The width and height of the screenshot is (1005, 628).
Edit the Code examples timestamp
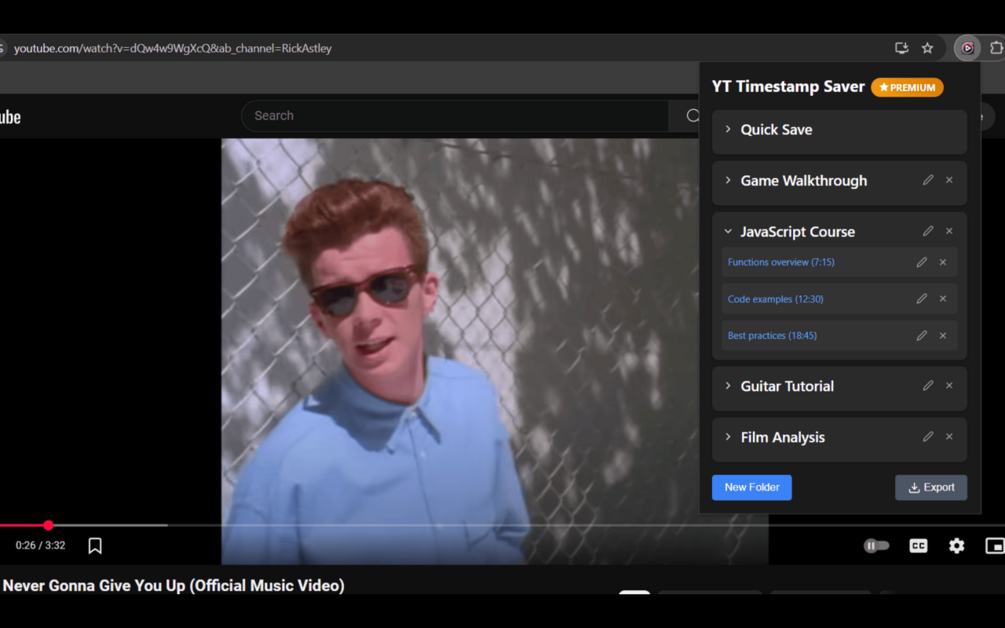click(920, 298)
